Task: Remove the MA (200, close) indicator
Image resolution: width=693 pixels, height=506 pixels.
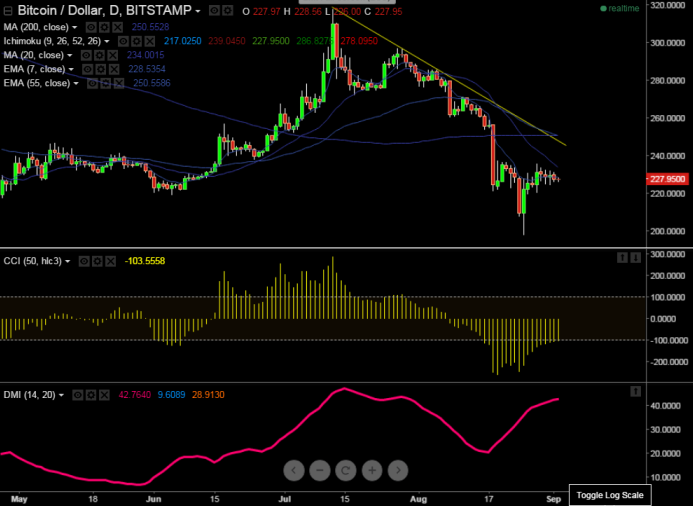Action: pos(117,27)
